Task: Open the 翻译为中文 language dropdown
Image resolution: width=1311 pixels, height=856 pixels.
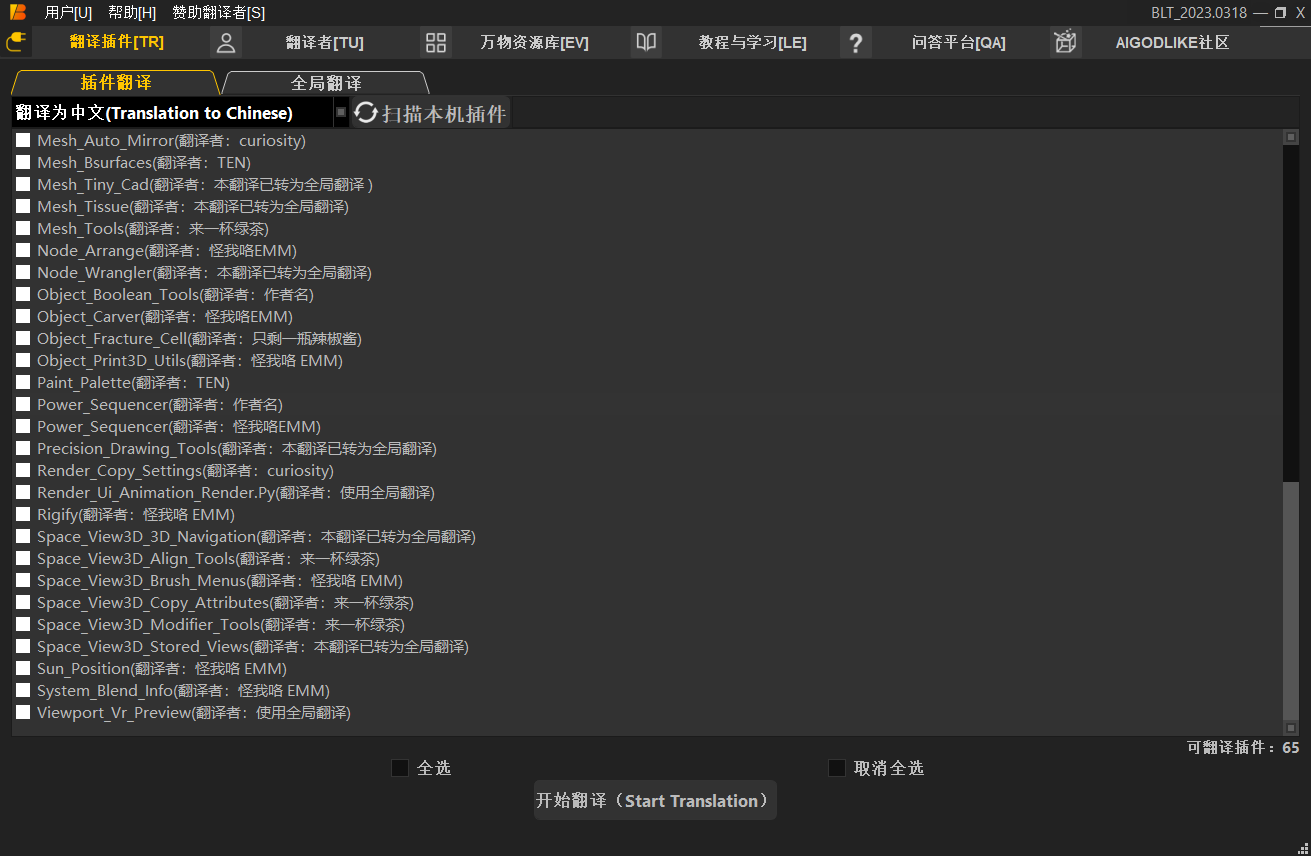Action: point(180,113)
